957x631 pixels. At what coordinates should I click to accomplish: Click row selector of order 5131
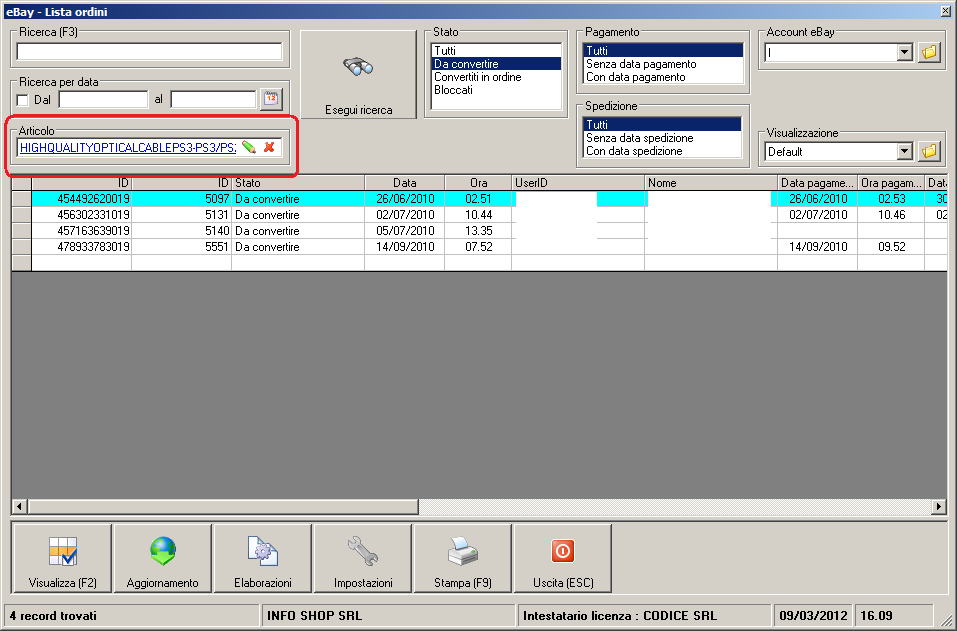tap(22, 215)
